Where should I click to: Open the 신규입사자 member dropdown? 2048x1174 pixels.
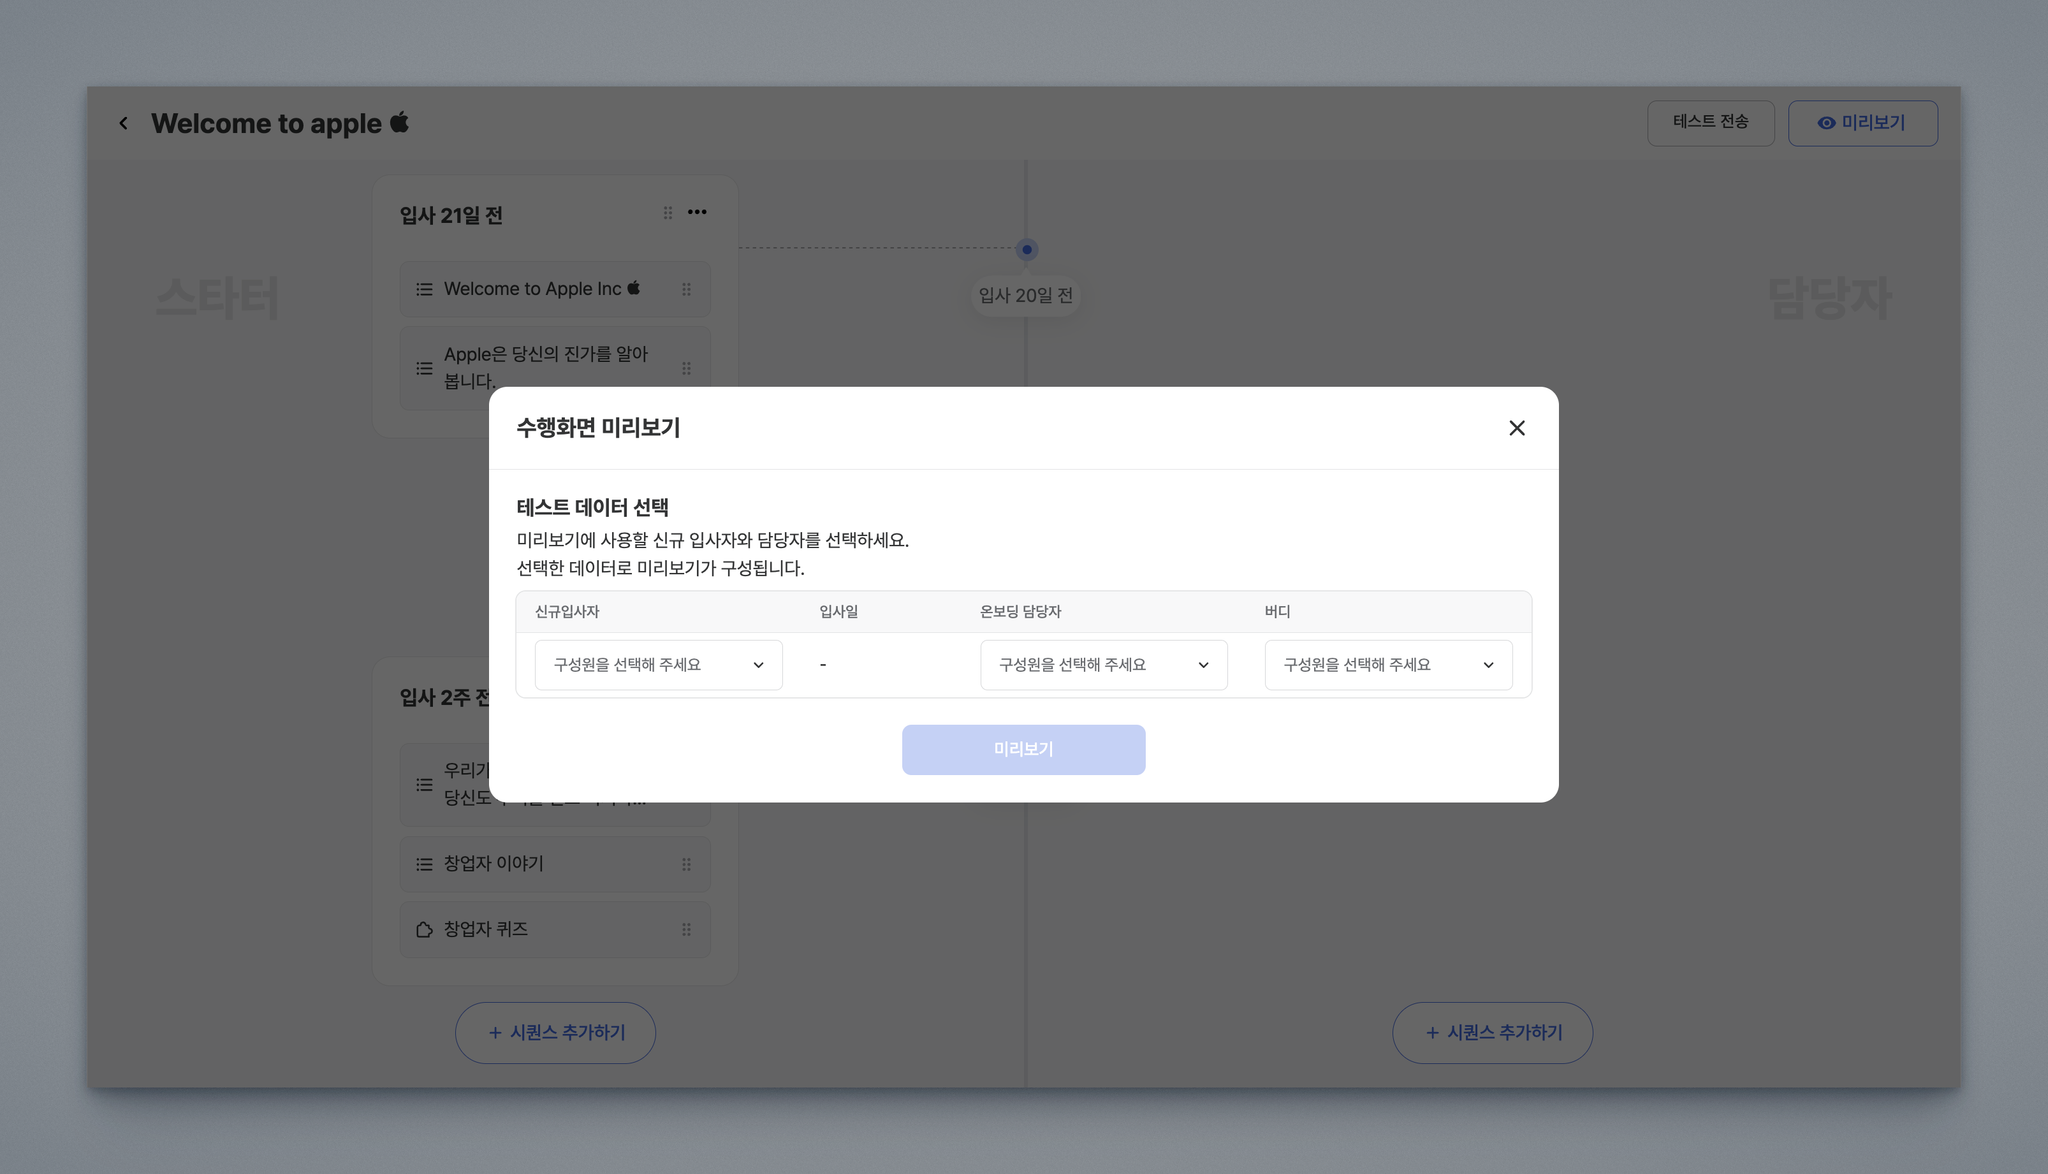pos(658,665)
